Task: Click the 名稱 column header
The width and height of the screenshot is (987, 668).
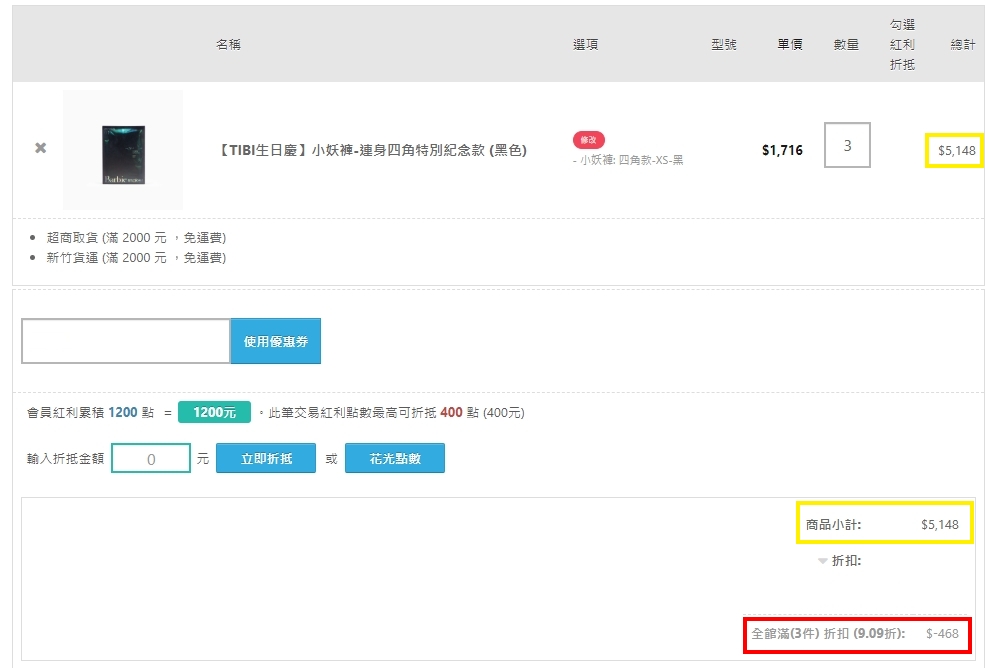Action: (x=228, y=45)
